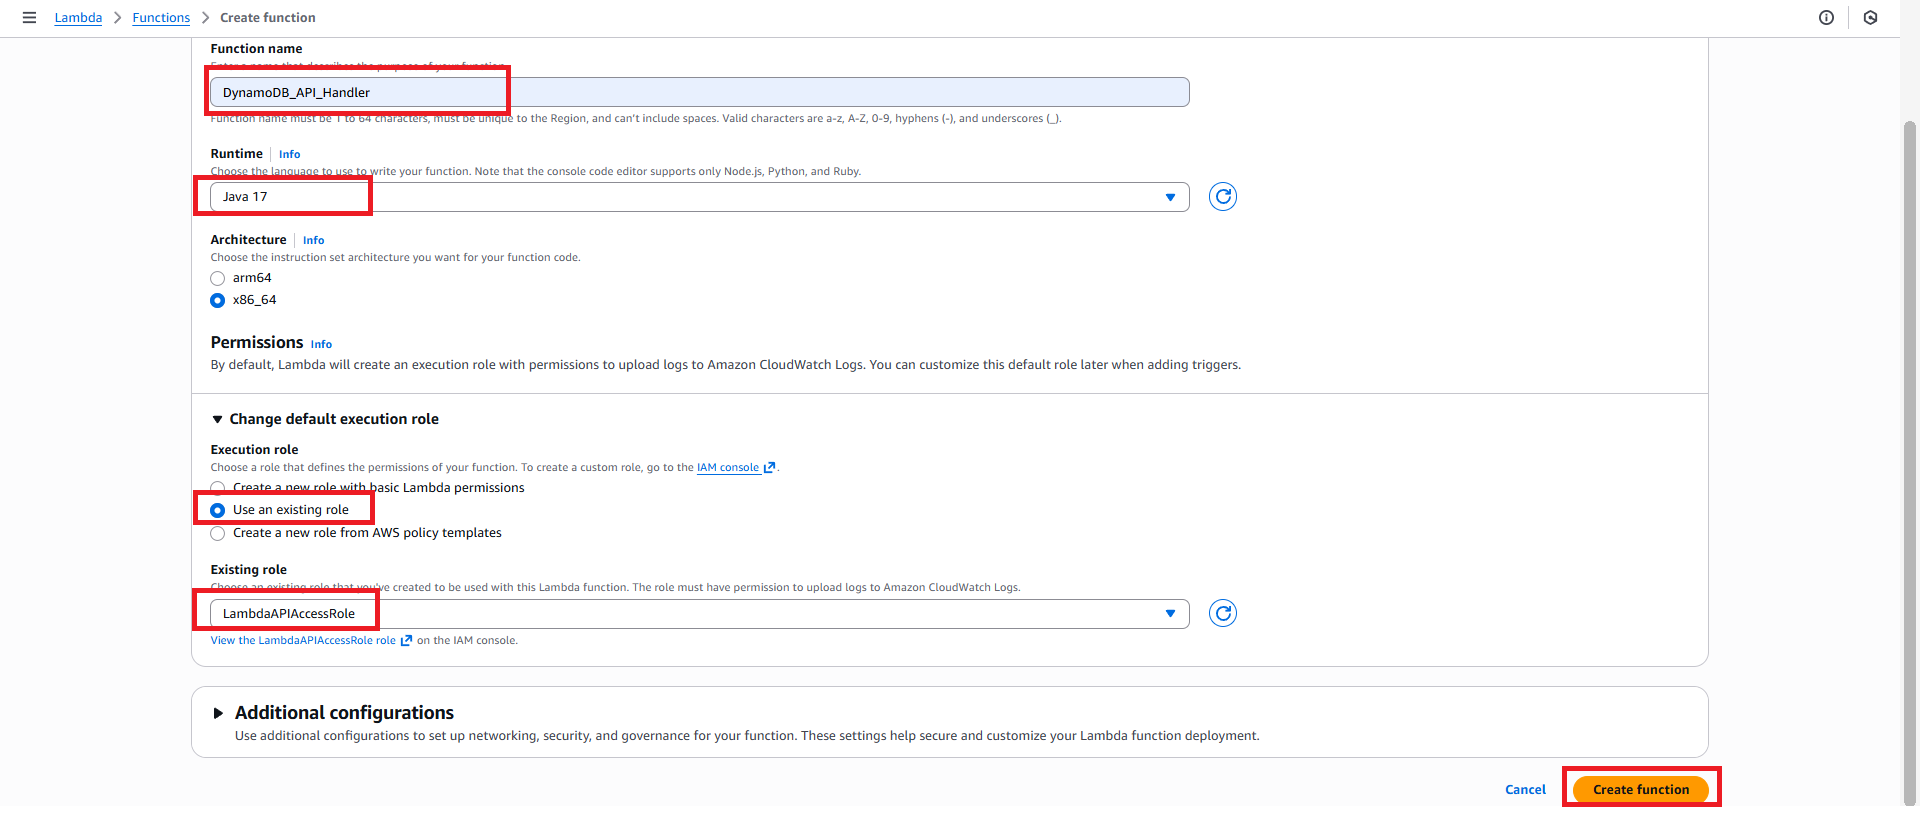Refresh the Existing role list
Image resolution: width=1920 pixels, height=824 pixels.
tap(1222, 613)
